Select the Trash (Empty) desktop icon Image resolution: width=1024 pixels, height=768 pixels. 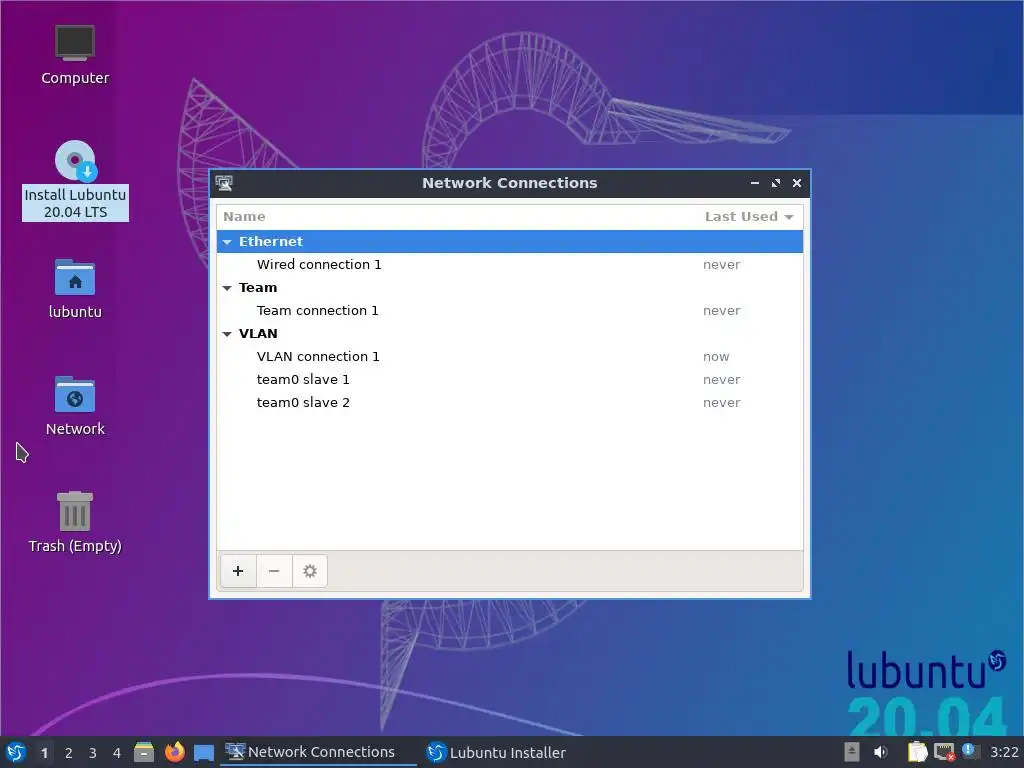coord(75,522)
